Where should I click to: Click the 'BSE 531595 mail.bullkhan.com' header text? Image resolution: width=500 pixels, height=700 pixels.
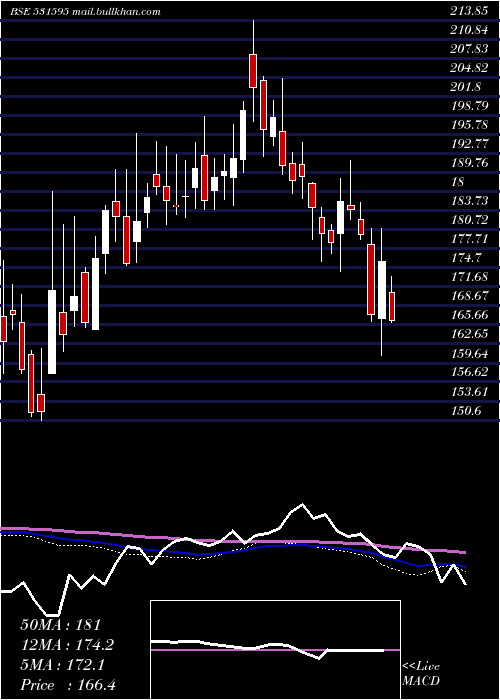85,12
